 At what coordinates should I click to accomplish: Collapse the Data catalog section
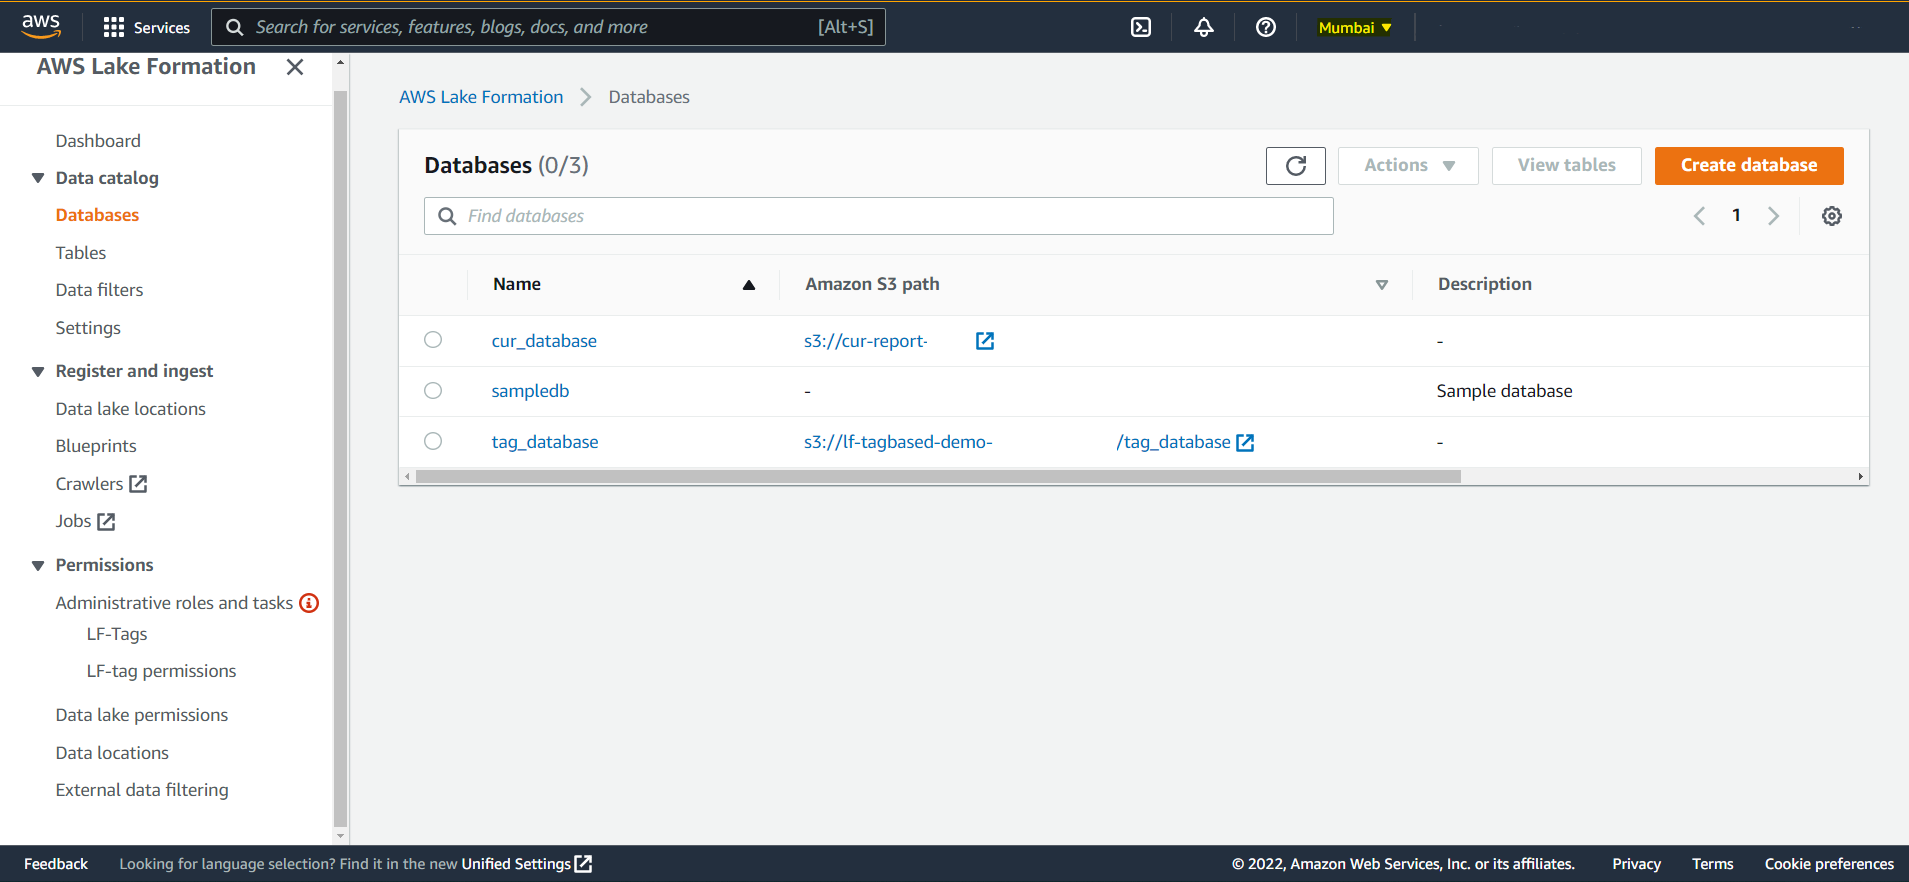[x=38, y=178]
